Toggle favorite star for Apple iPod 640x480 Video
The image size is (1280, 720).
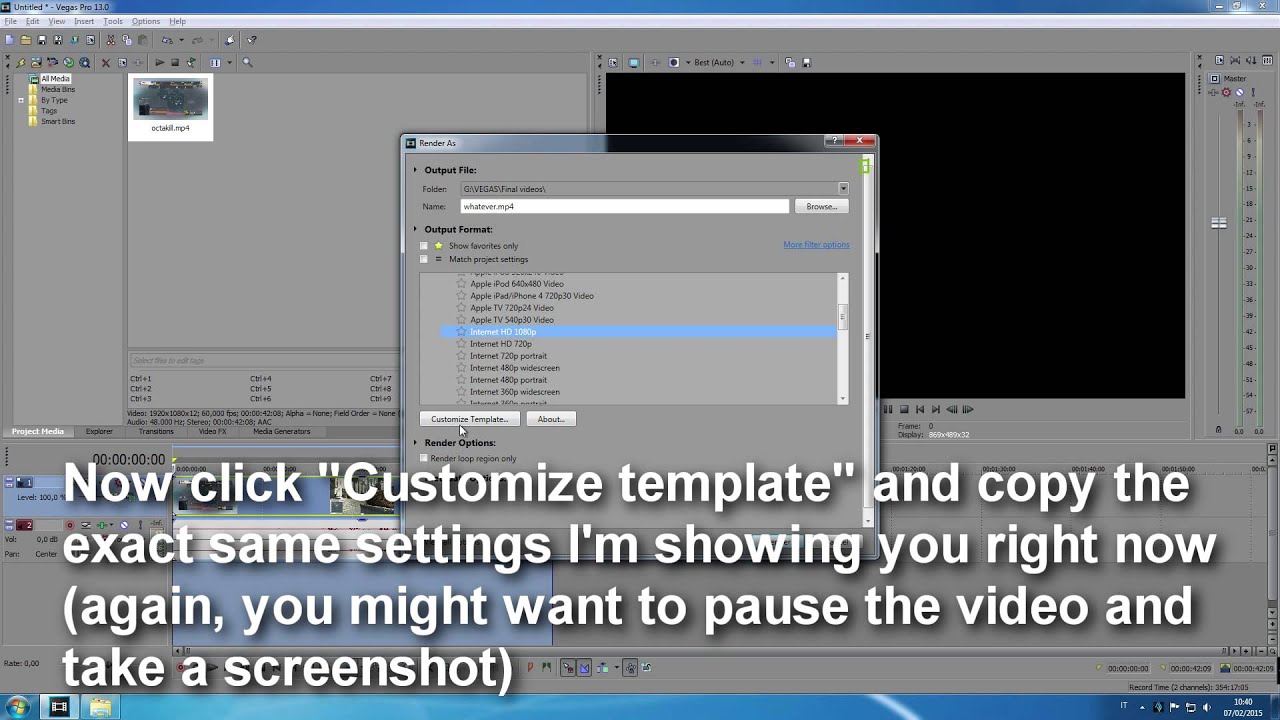point(461,284)
